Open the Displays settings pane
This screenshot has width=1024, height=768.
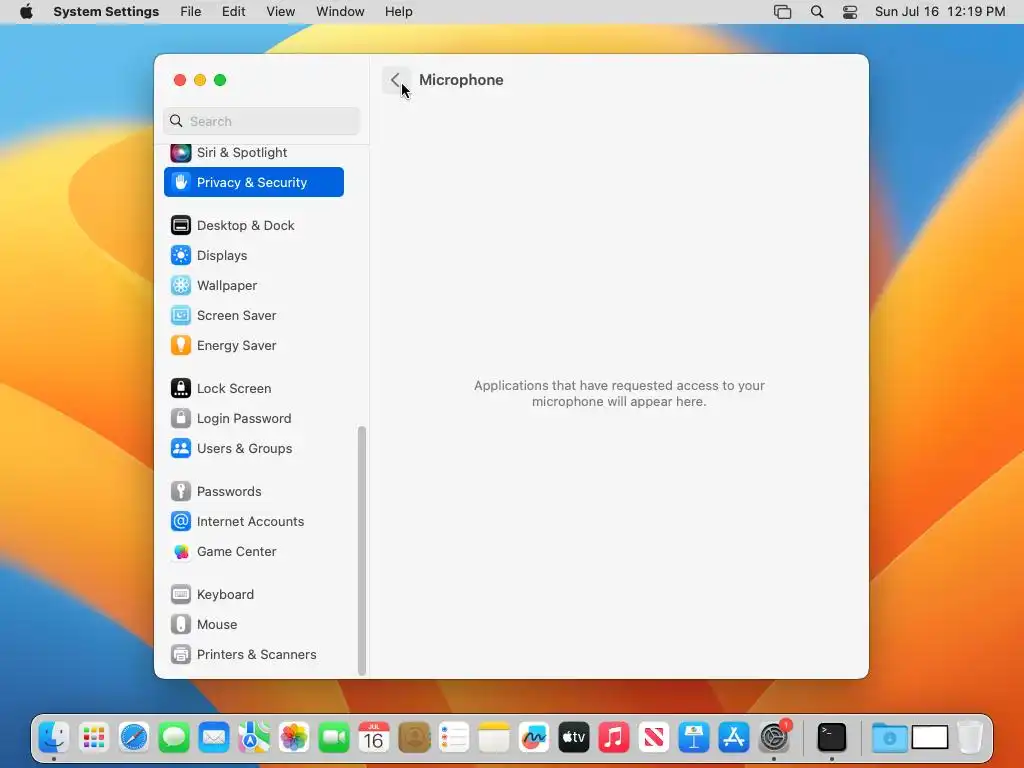click(x=254, y=255)
